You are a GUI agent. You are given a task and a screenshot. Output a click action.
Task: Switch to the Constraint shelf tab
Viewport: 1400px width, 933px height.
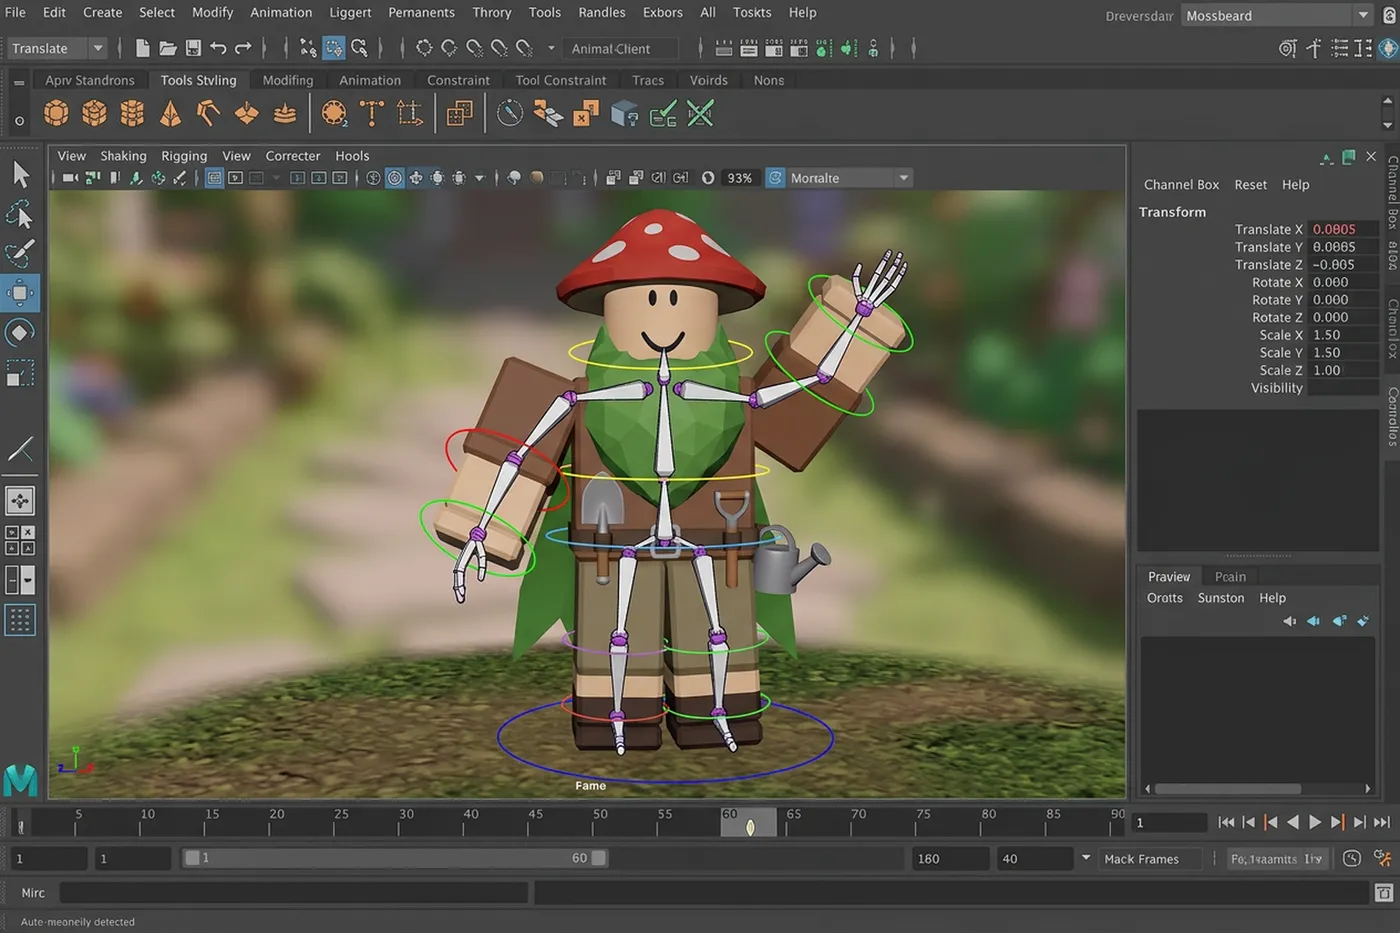[458, 80]
